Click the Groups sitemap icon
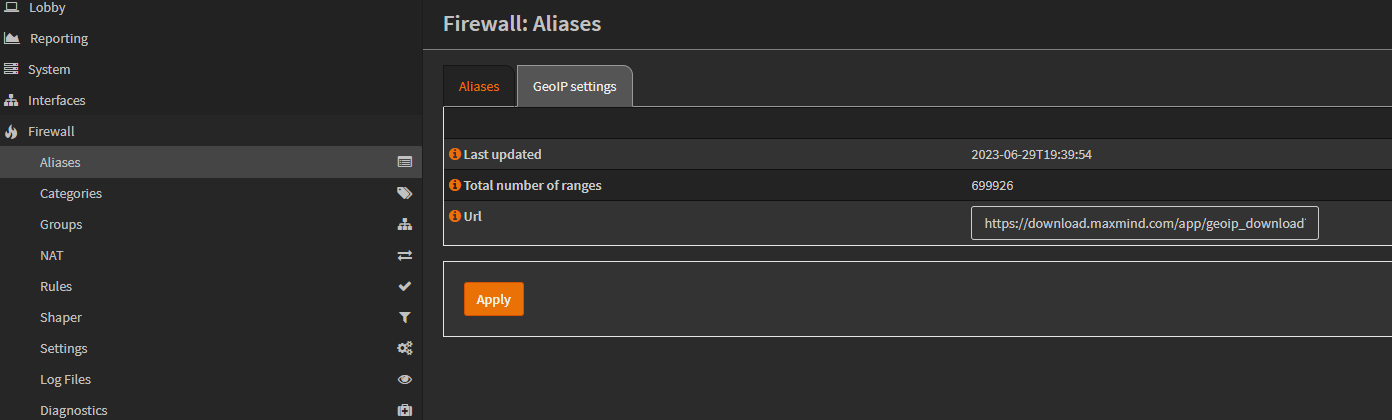The image size is (1392, 420). coord(405,224)
